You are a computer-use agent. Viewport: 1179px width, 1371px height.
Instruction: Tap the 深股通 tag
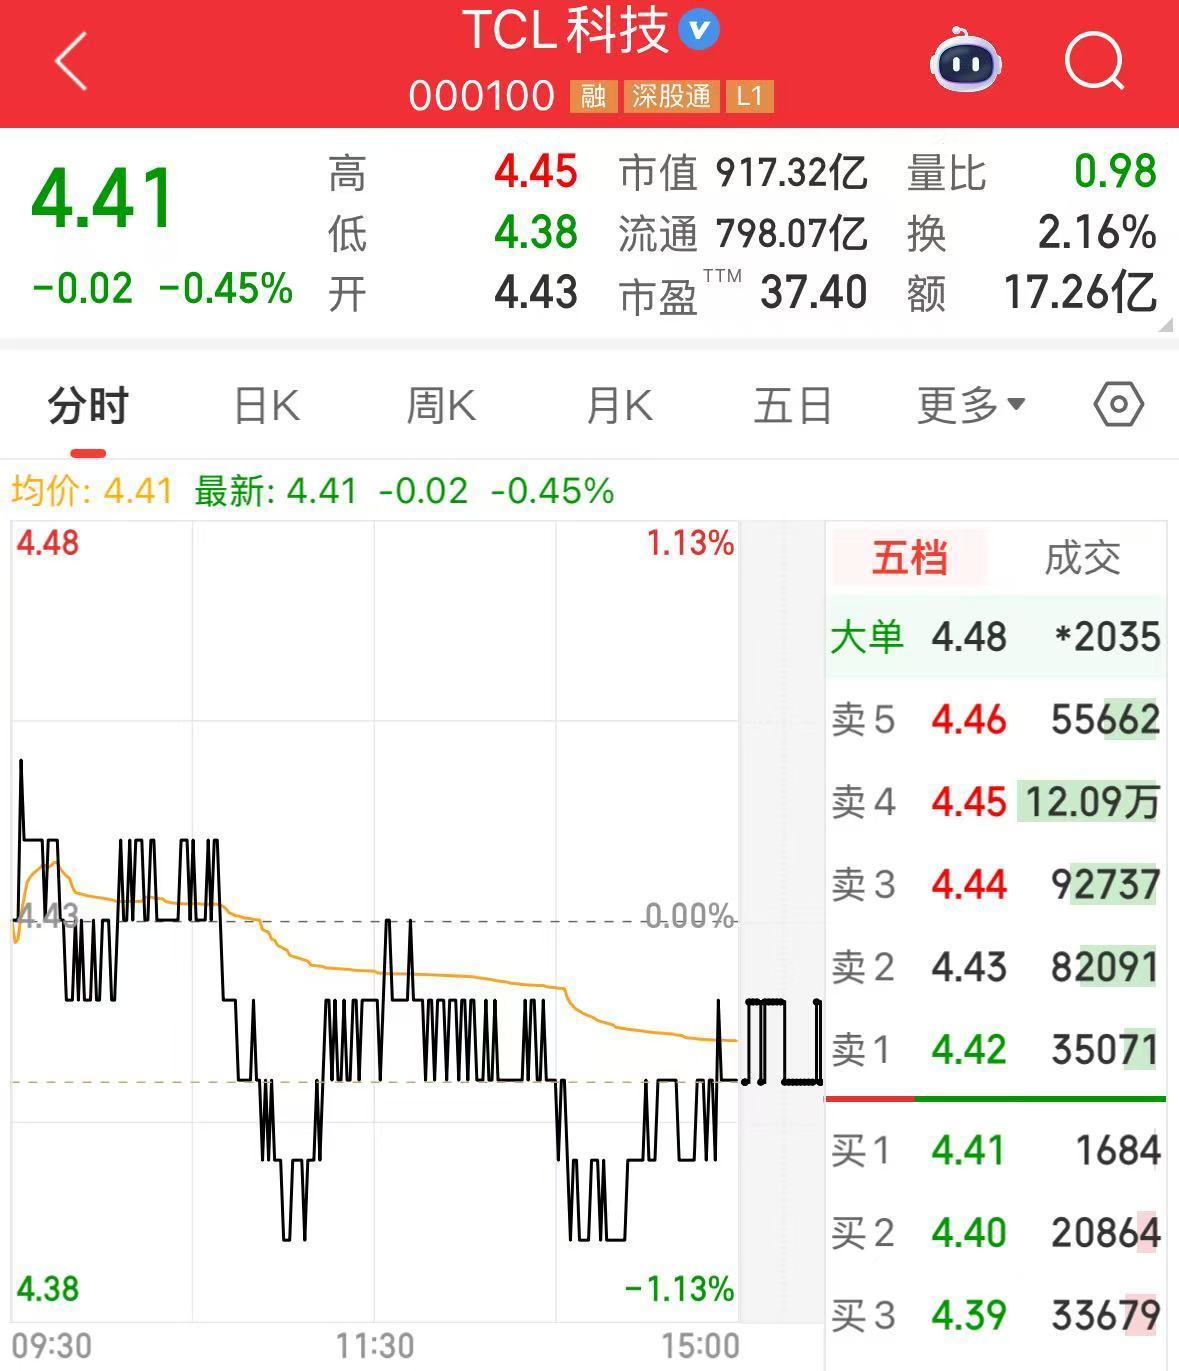671,96
